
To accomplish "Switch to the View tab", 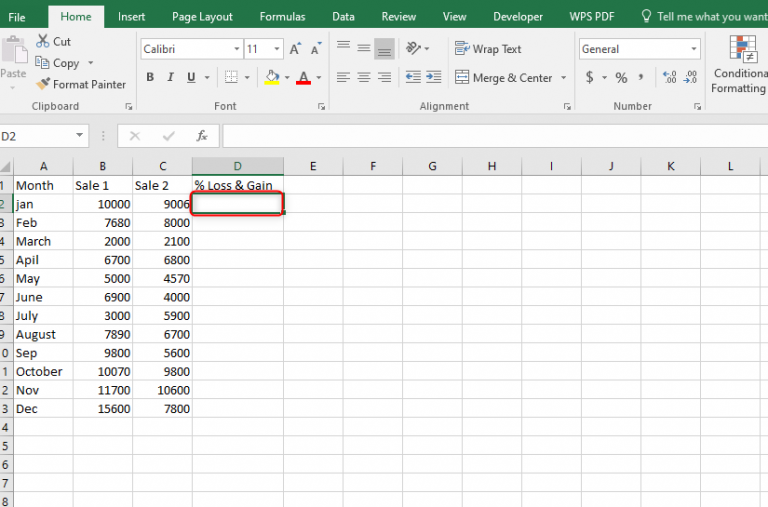I will 454,17.
